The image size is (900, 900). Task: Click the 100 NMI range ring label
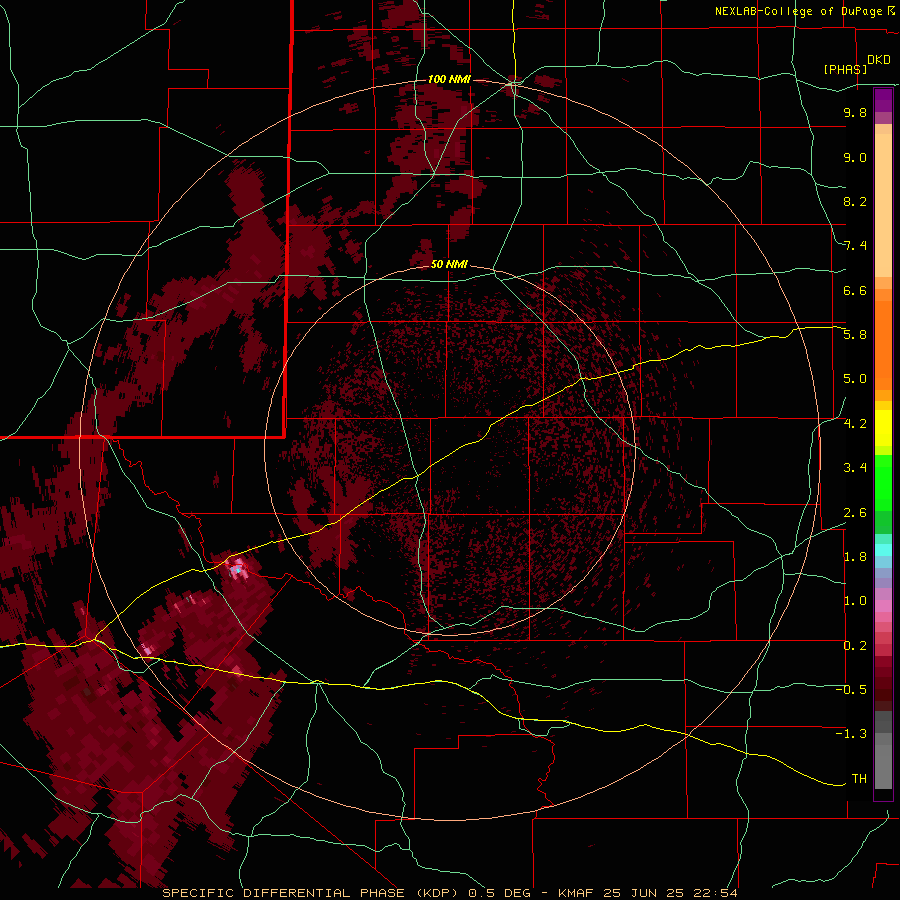click(449, 79)
